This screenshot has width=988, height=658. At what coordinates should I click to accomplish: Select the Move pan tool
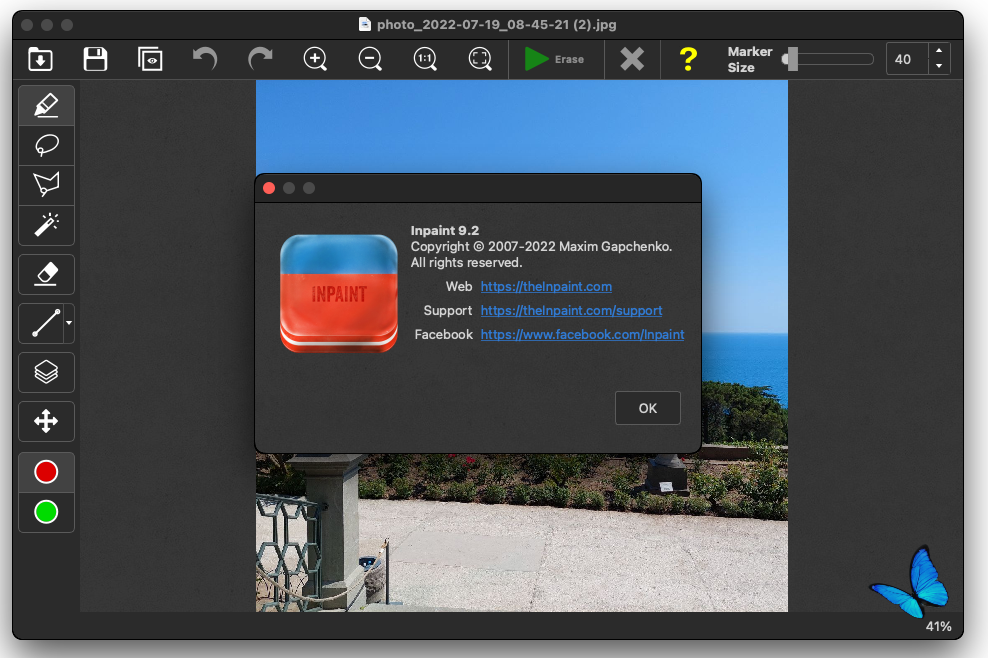pyautogui.click(x=47, y=422)
